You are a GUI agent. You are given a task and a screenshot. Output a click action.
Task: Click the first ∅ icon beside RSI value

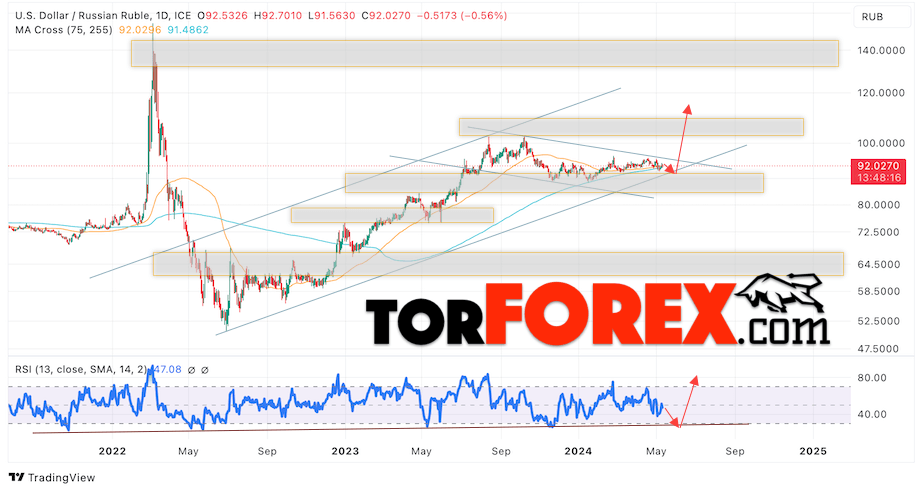191,370
